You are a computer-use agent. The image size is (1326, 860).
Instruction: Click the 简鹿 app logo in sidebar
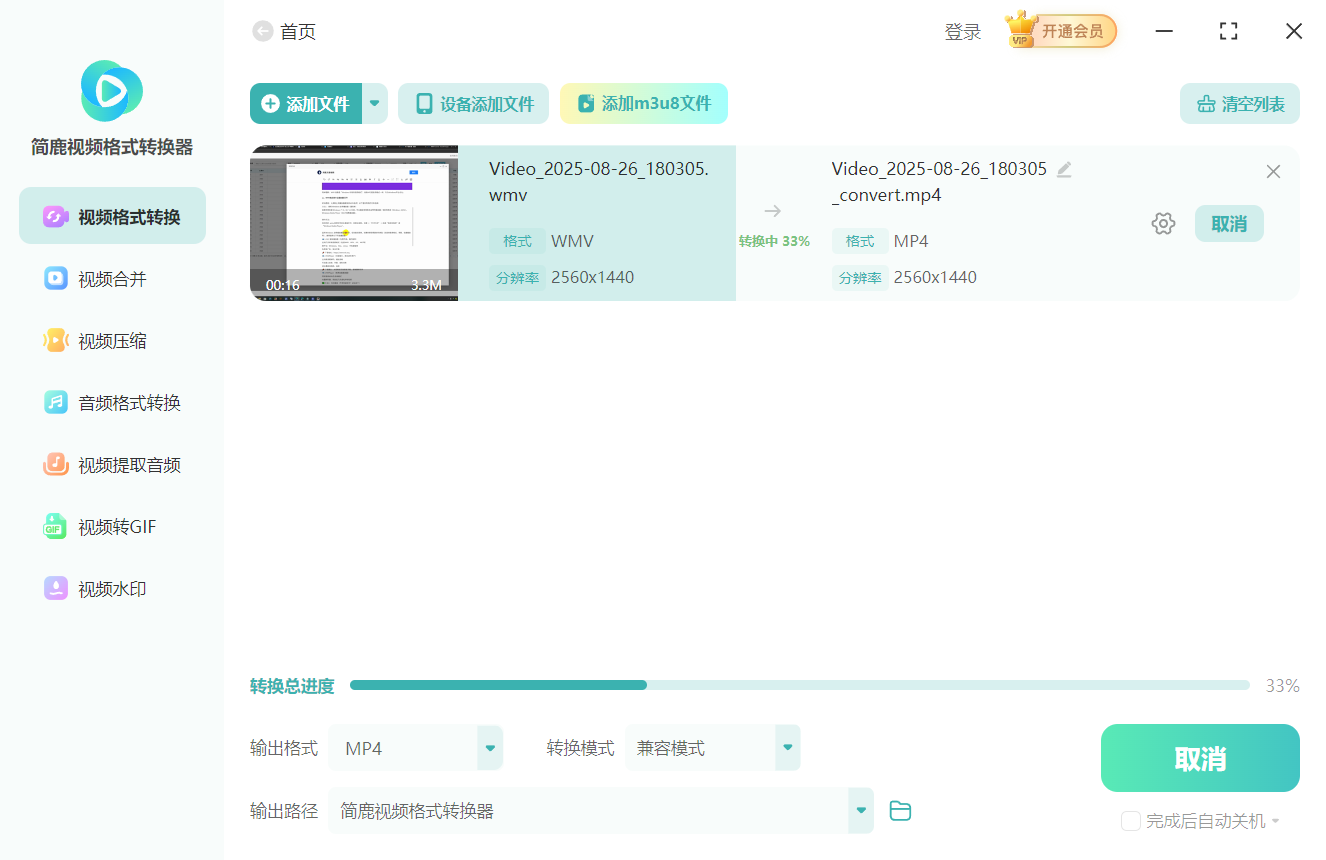click(x=111, y=92)
